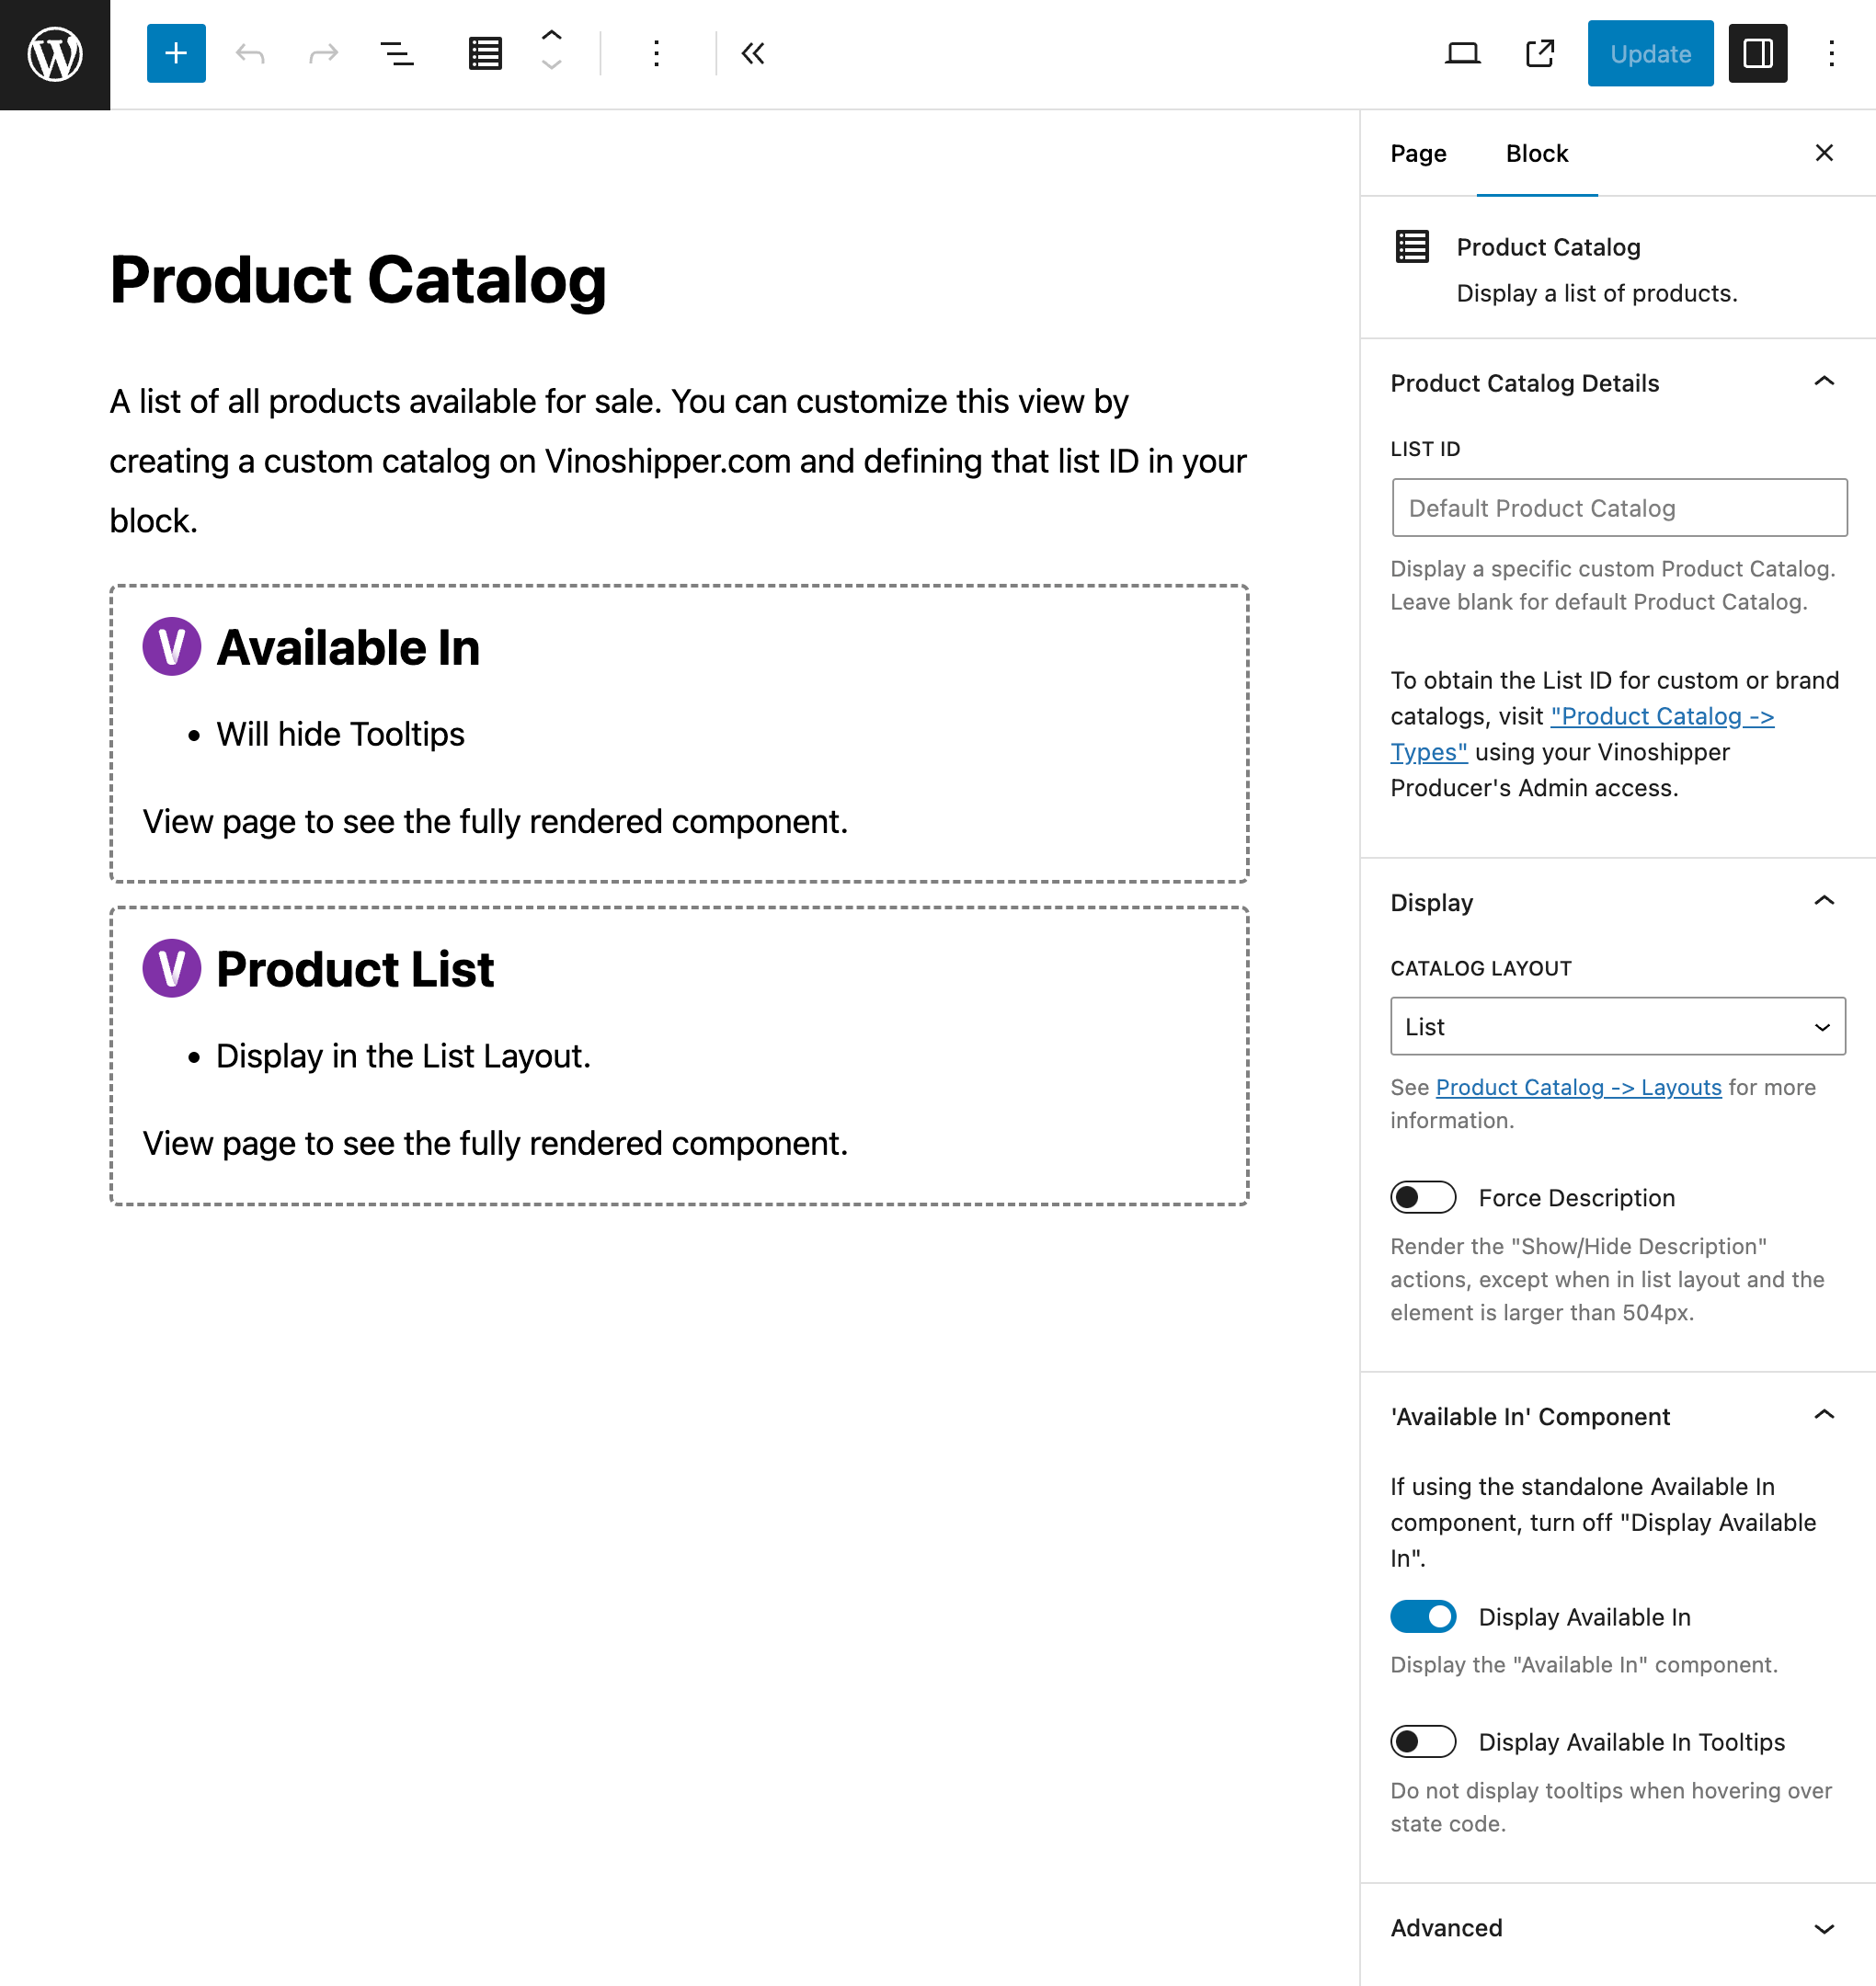
Task: Enable the Force Description toggle
Action: coord(1424,1196)
